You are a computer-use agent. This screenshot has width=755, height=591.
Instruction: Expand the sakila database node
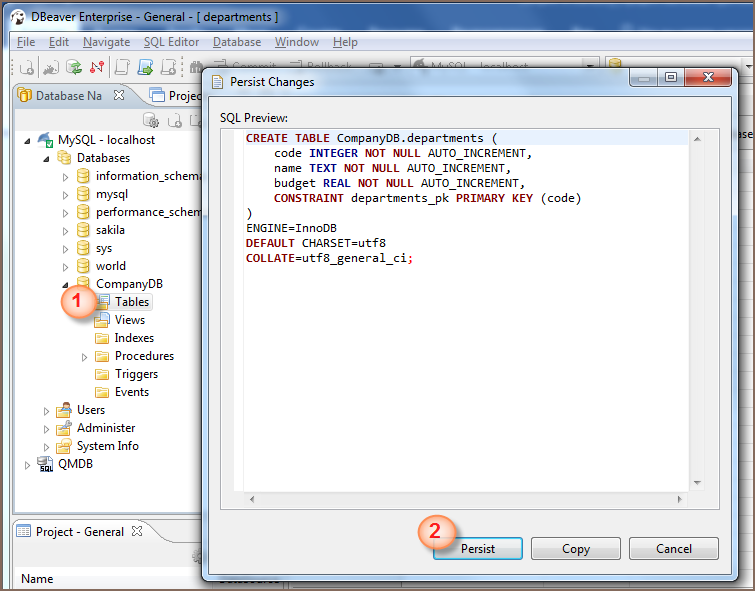point(66,230)
